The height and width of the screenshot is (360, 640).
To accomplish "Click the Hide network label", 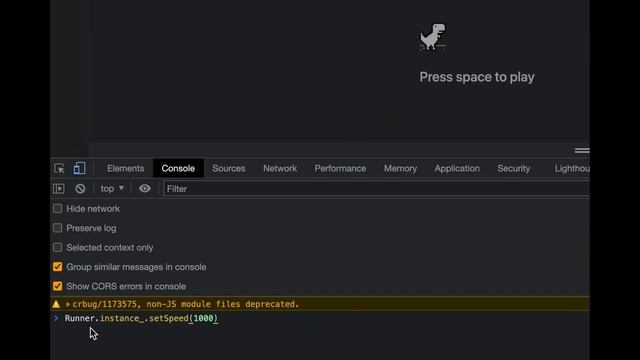I will click(93, 209).
